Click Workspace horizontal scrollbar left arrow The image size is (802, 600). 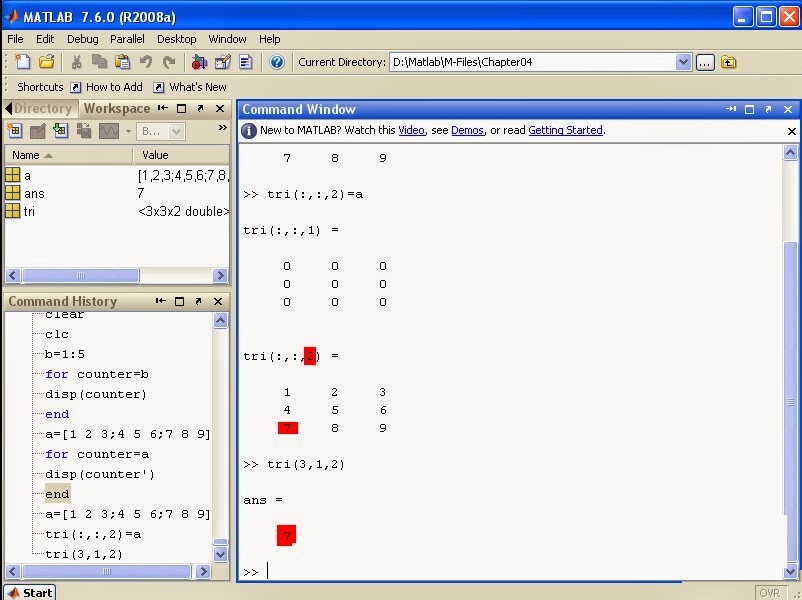[13, 276]
